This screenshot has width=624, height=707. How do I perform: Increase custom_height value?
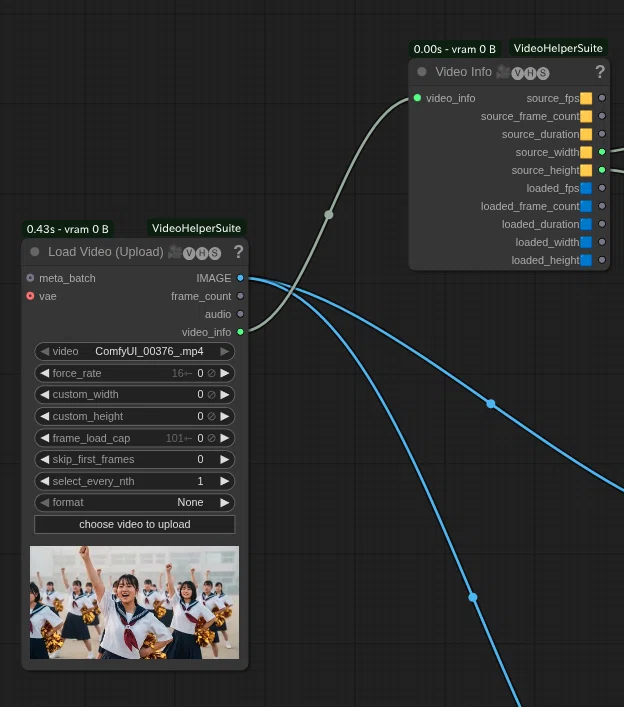[x=224, y=416]
